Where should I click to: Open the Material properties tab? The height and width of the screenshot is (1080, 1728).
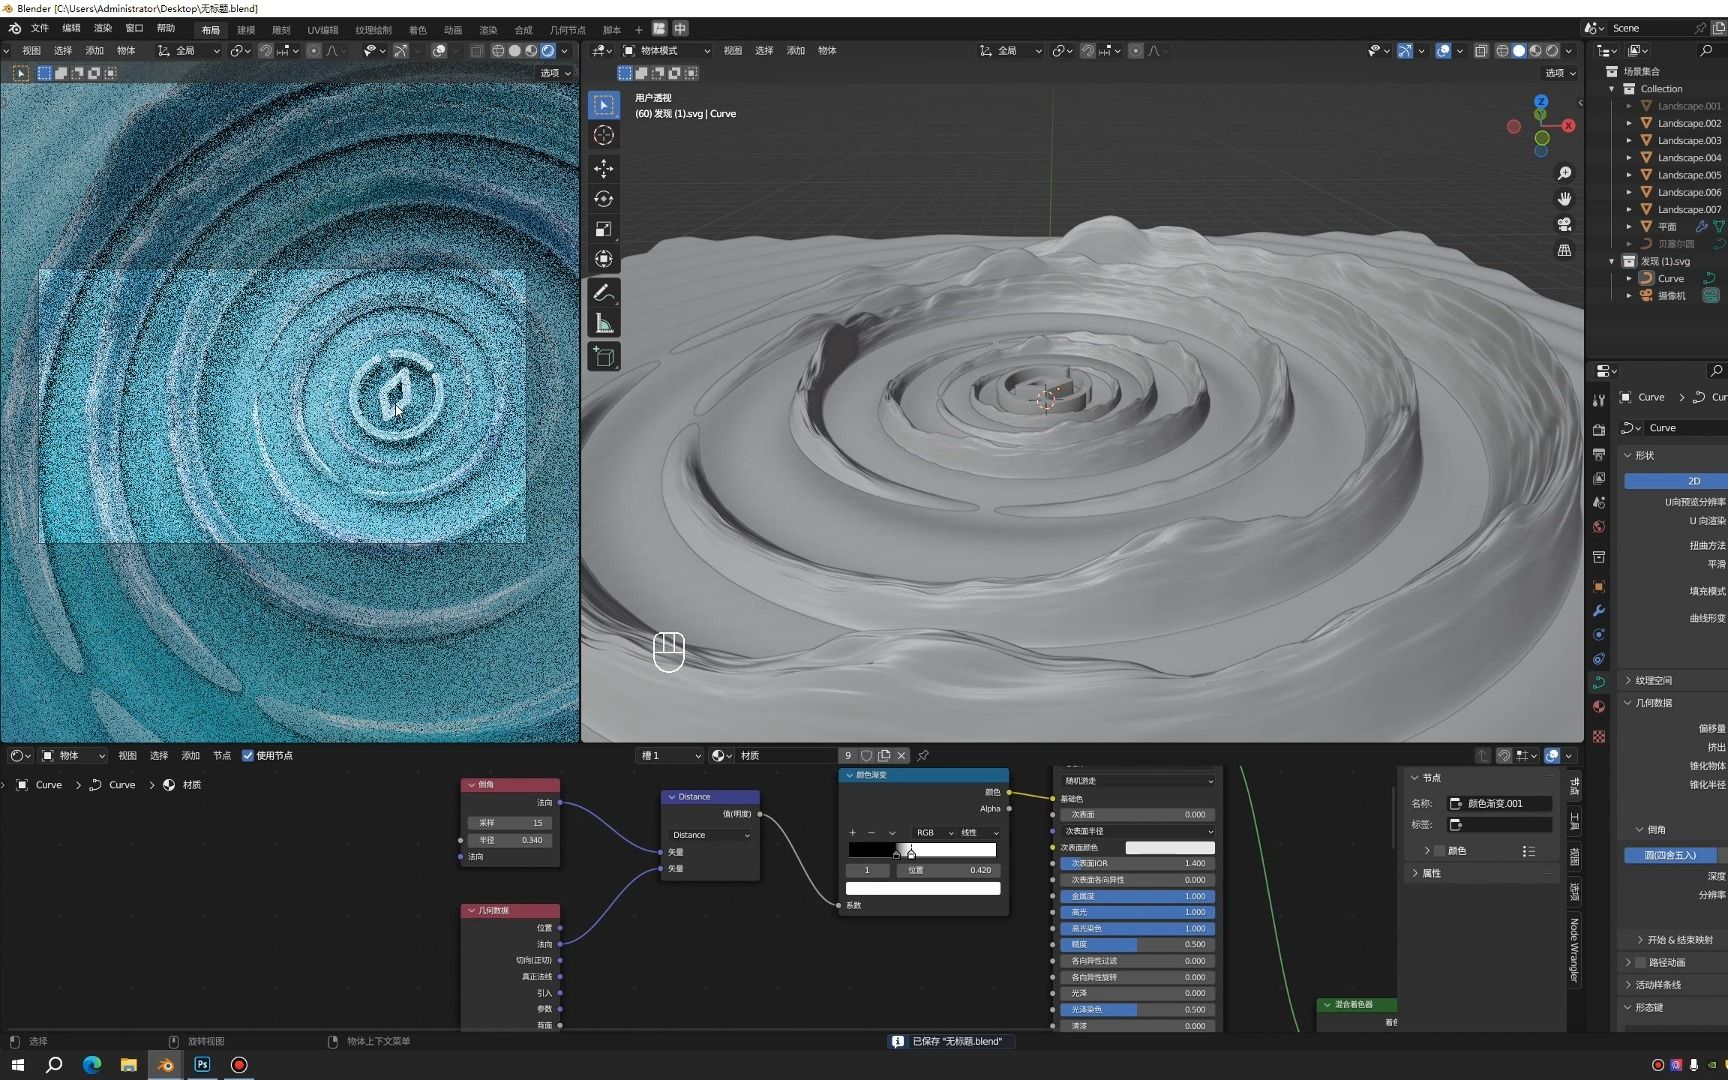tap(1599, 706)
